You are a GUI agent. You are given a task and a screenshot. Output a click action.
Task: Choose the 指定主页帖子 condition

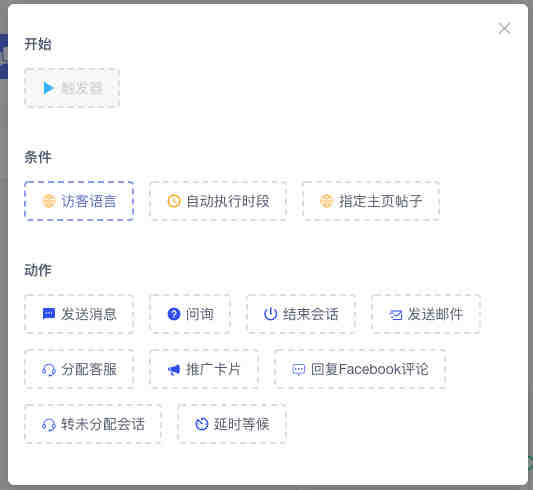tap(371, 201)
